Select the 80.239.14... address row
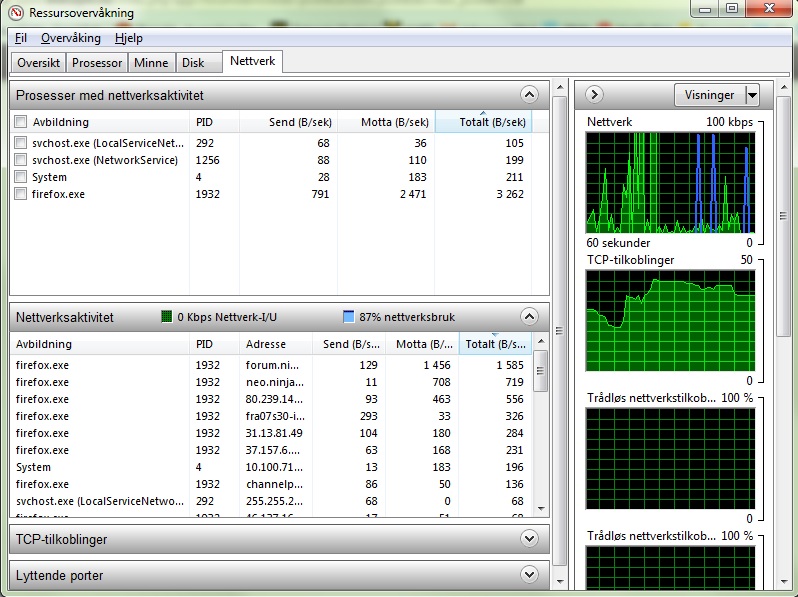This screenshot has width=798, height=597. point(271,399)
